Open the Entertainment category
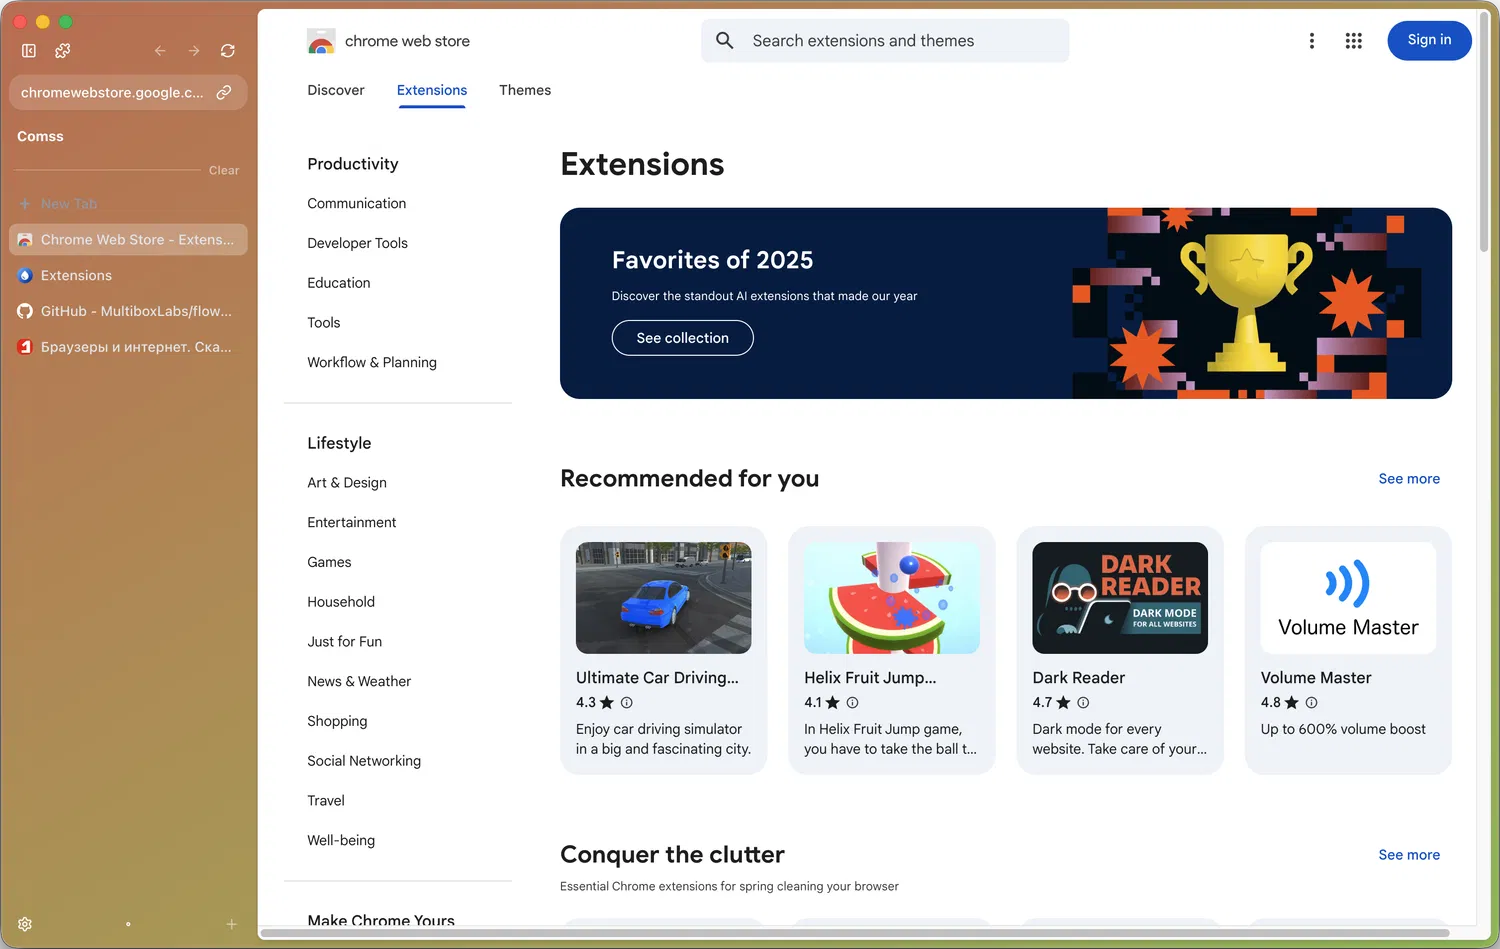This screenshot has width=1500, height=949. [352, 522]
